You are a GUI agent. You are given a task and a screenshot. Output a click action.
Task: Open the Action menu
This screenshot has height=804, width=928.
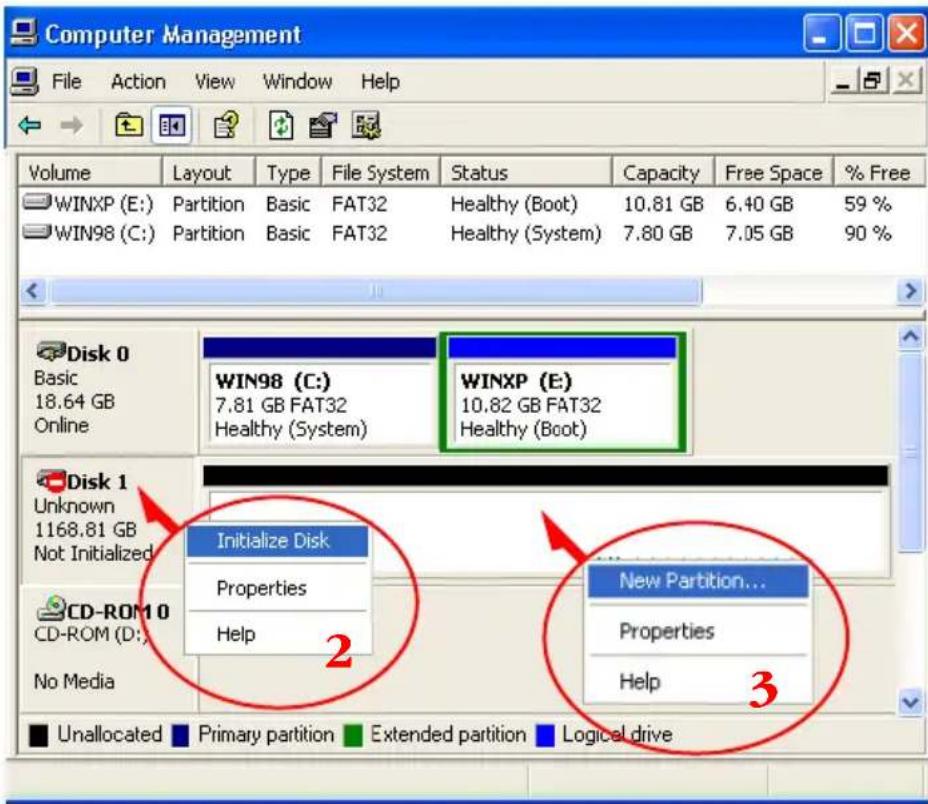click(138, 81)
